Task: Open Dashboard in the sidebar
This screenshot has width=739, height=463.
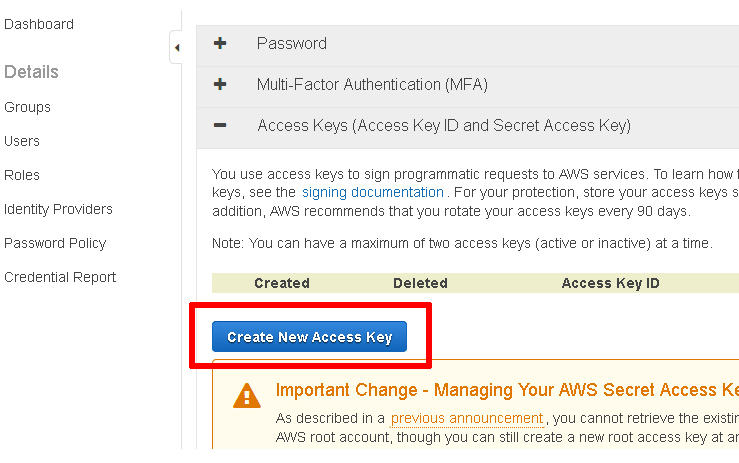Action: [39, 24]
